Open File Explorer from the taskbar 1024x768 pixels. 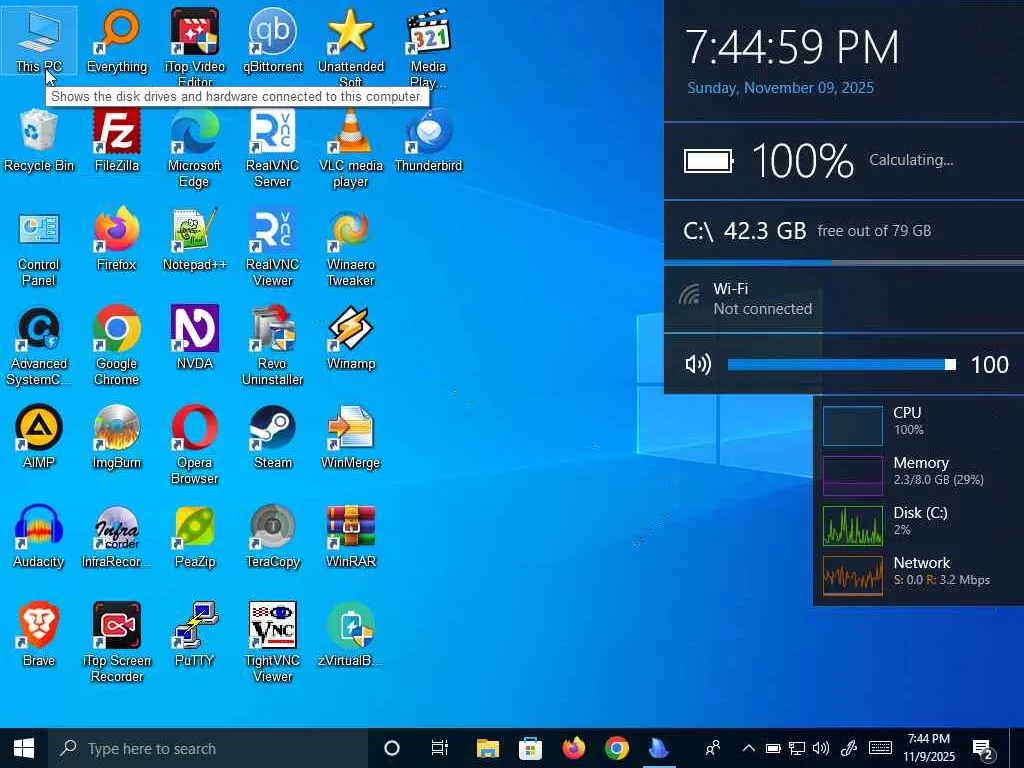(x=487, y=748)
